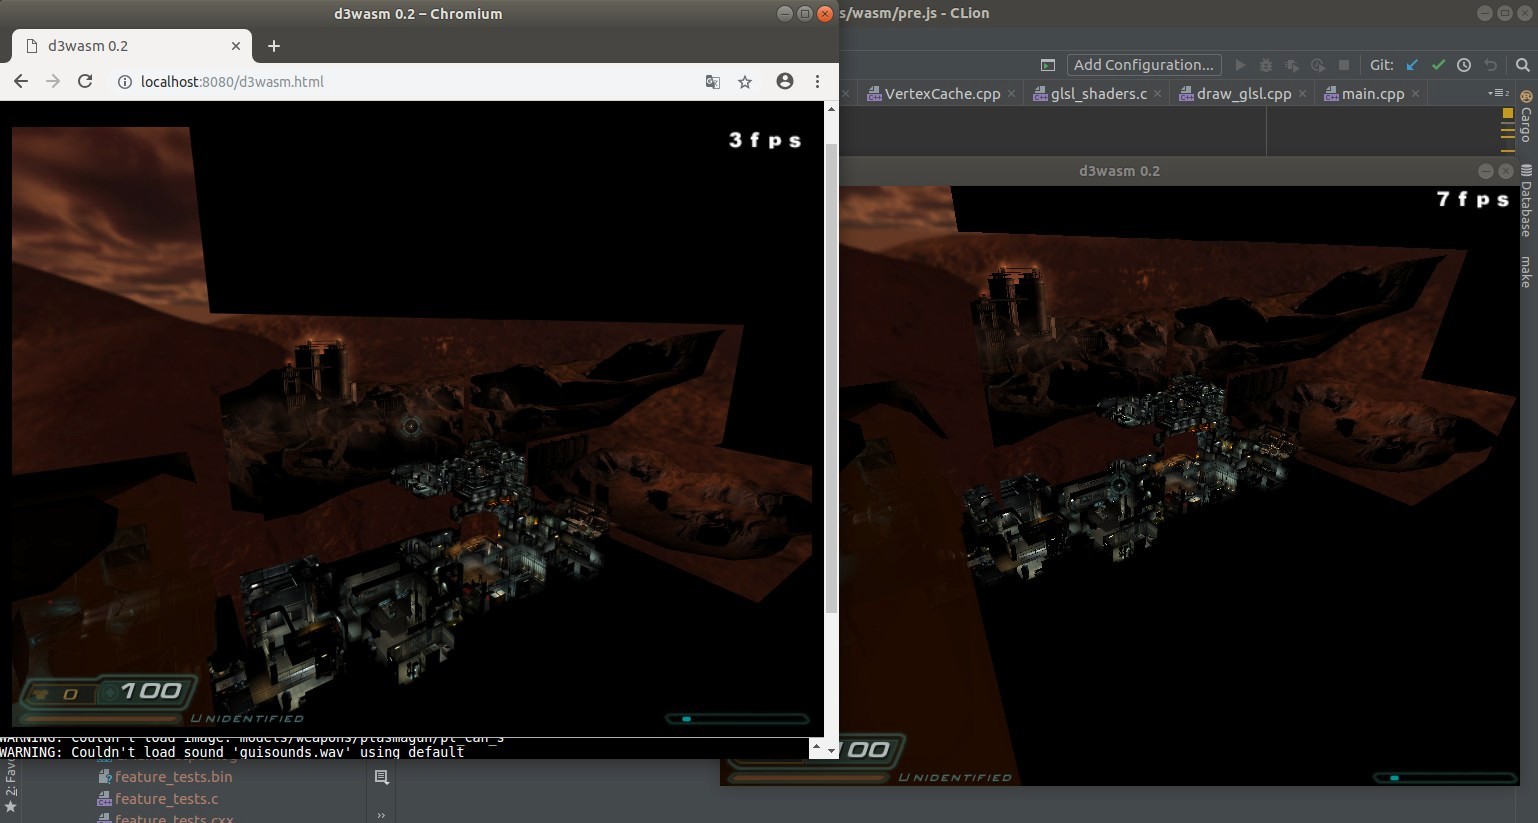The width and height of the screenshot is (1538, 823).
Task: Click 3 fps counter in browser game
Action: (765, 141)
